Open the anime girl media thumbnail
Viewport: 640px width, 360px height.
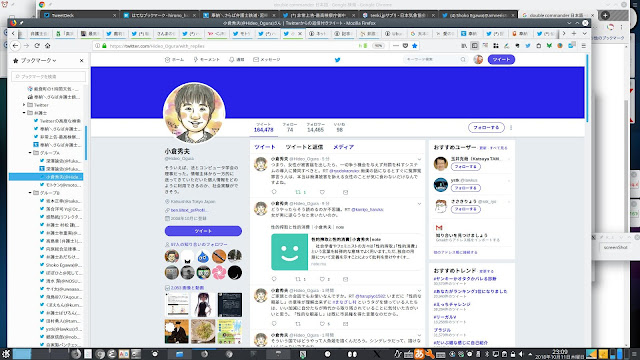coord(203,304)
